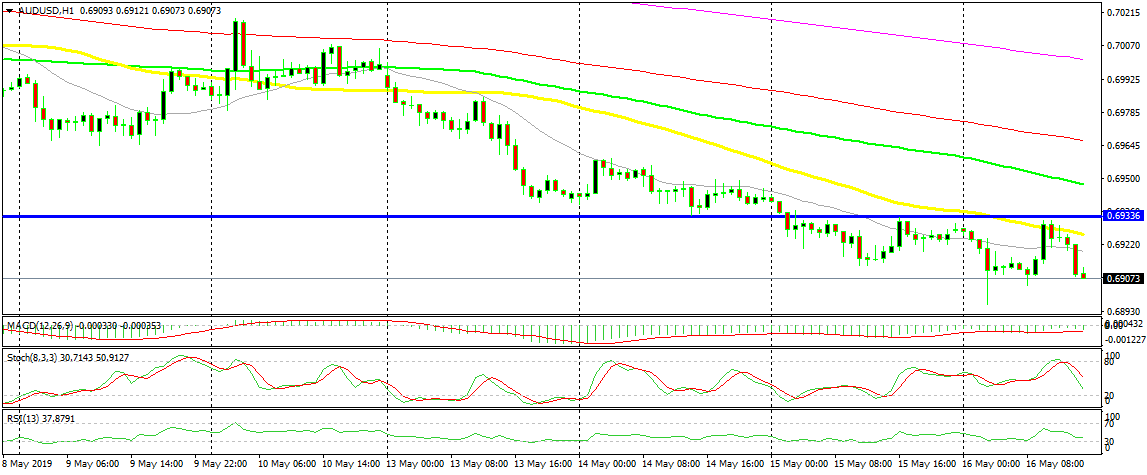Click the current price label 0.69073
Image resolution: width=1147 pixels, height=475 pixels.
pos(1123,278)
